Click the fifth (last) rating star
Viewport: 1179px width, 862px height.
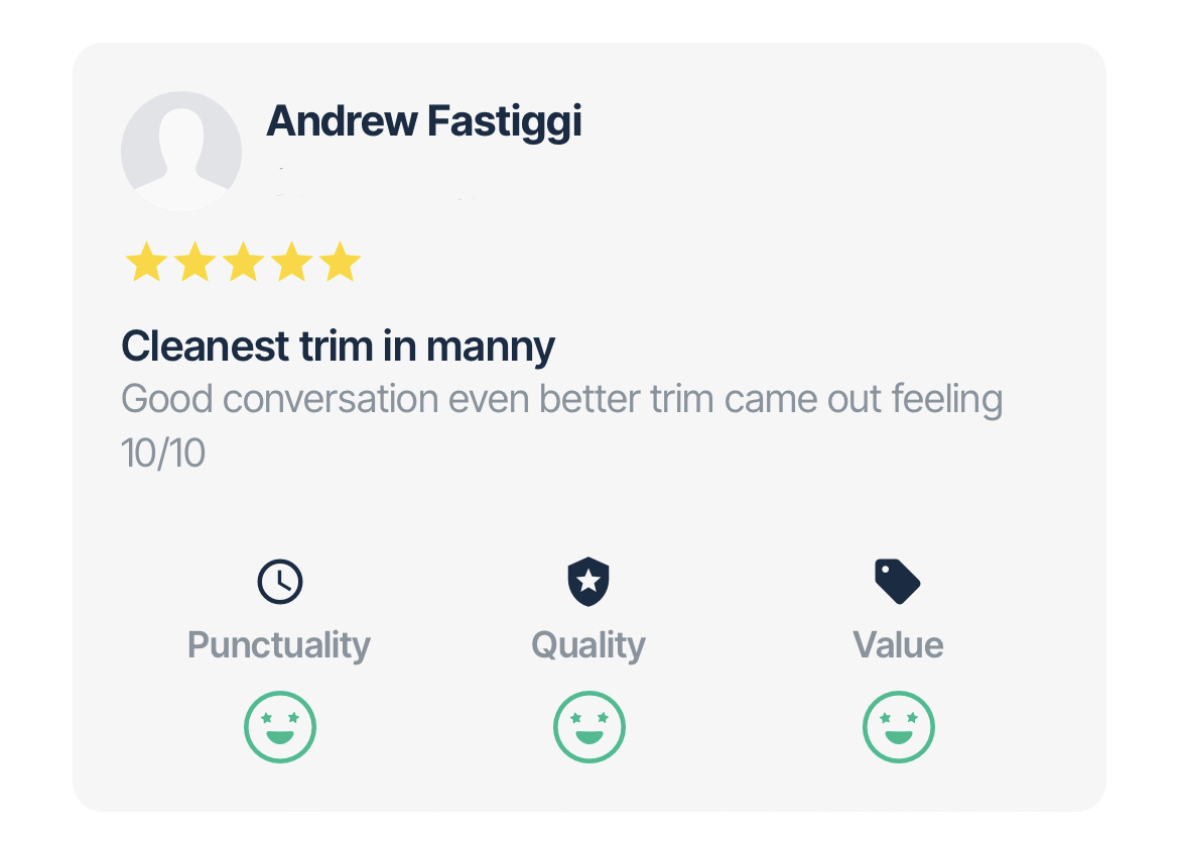pos(340,262)
